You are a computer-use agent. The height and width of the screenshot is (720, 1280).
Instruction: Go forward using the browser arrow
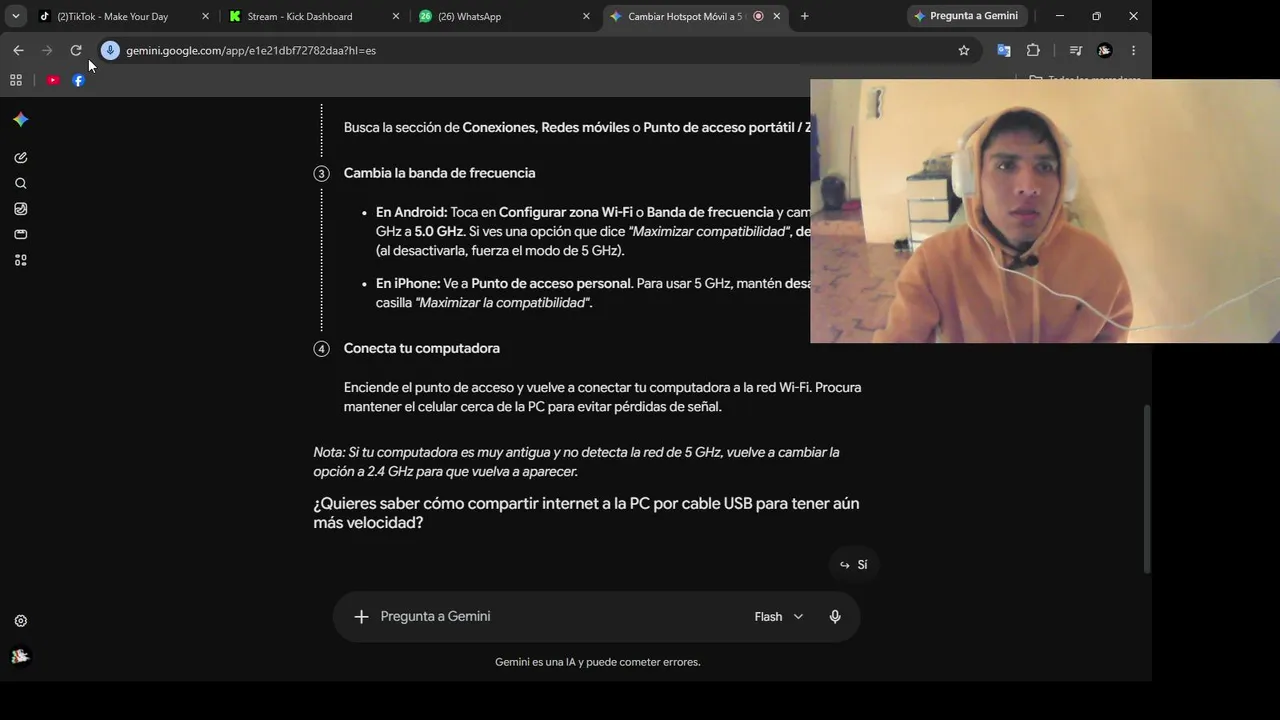pyautogui.click(x=47, y=50)
